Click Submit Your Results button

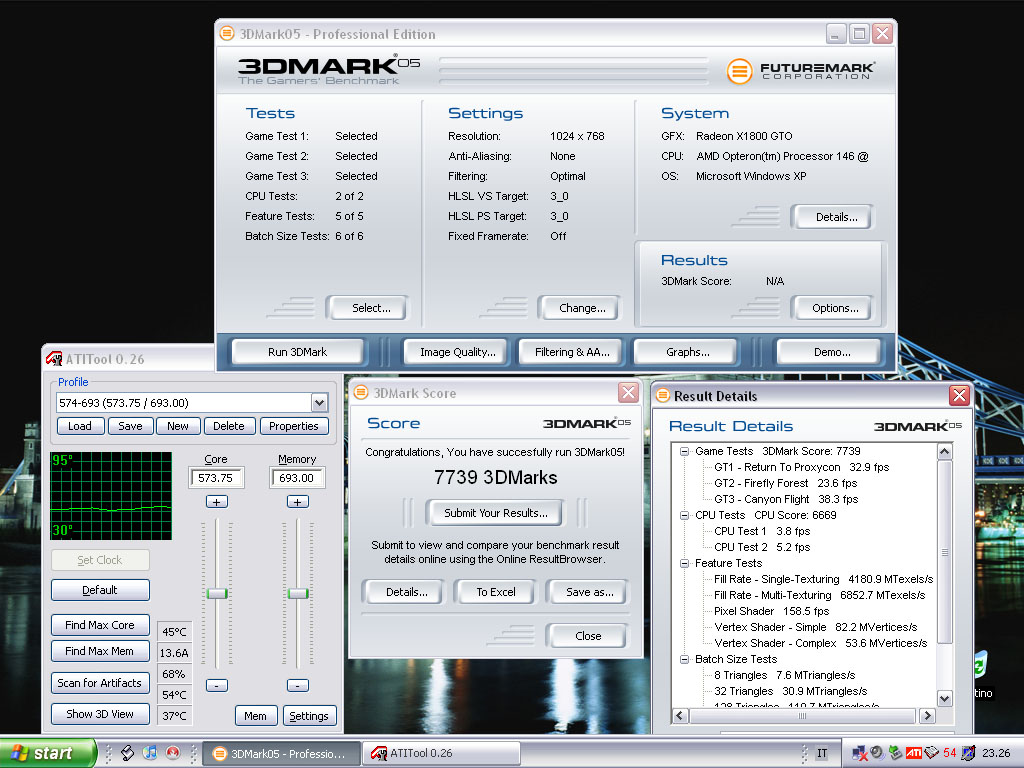tap(496, 513)
